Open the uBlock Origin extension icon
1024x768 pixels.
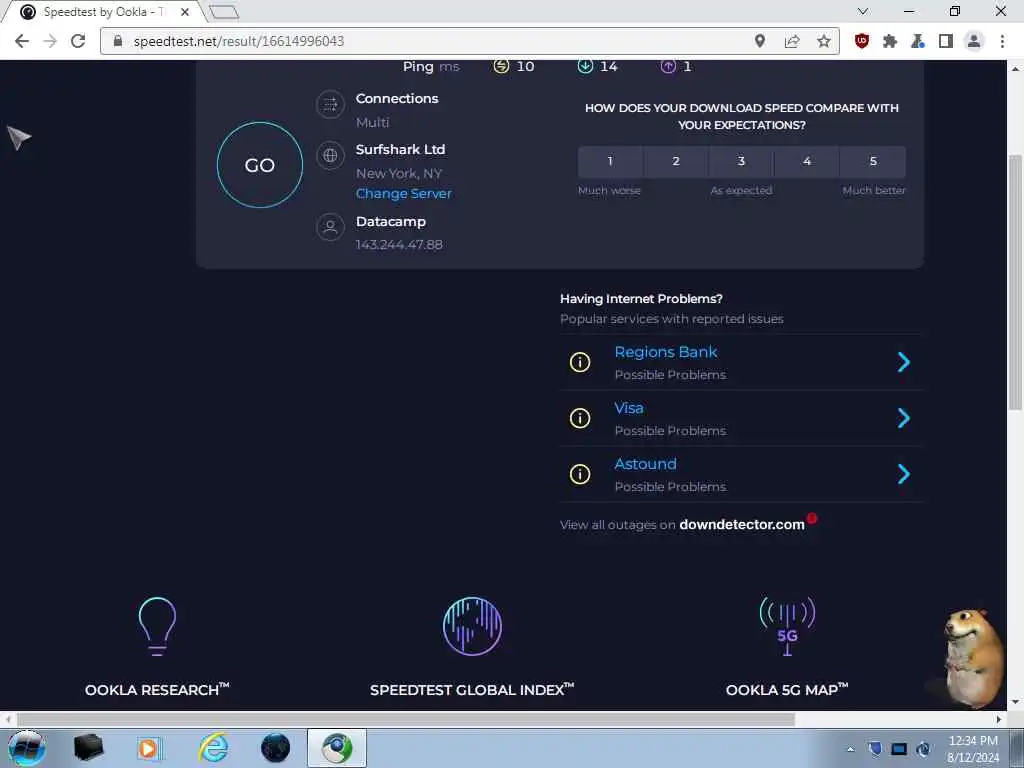click(x=862, y=41)
